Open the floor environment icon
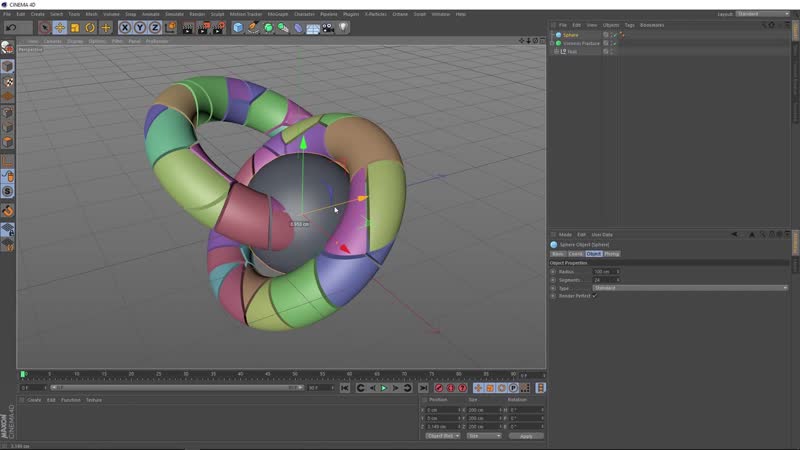The width and height of the screenshot is (800, 450). [x=313, y=28]
